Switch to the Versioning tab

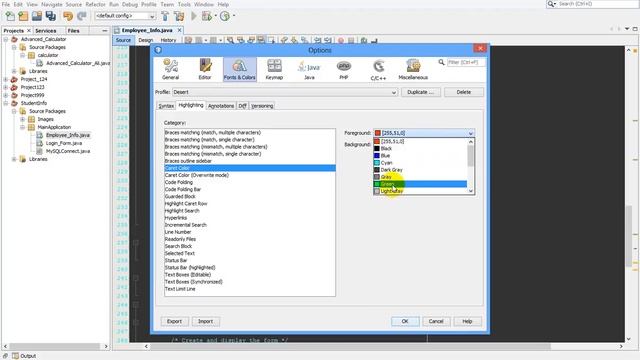262,106
